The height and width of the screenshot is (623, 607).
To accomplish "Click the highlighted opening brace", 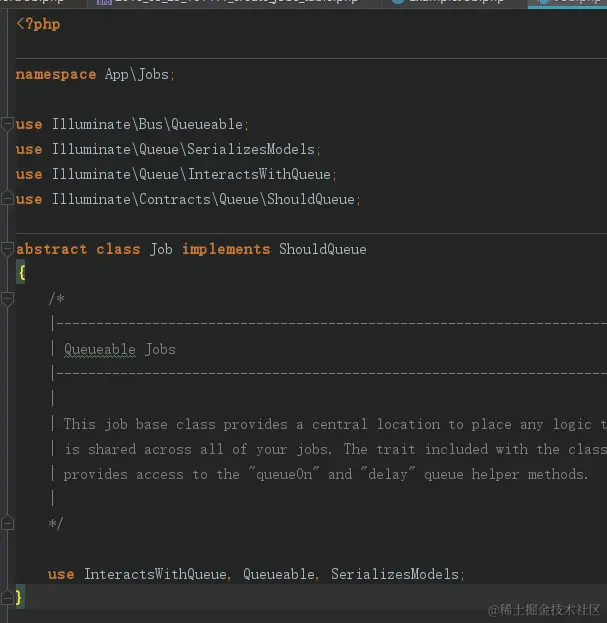I will (x=21, y=273).
